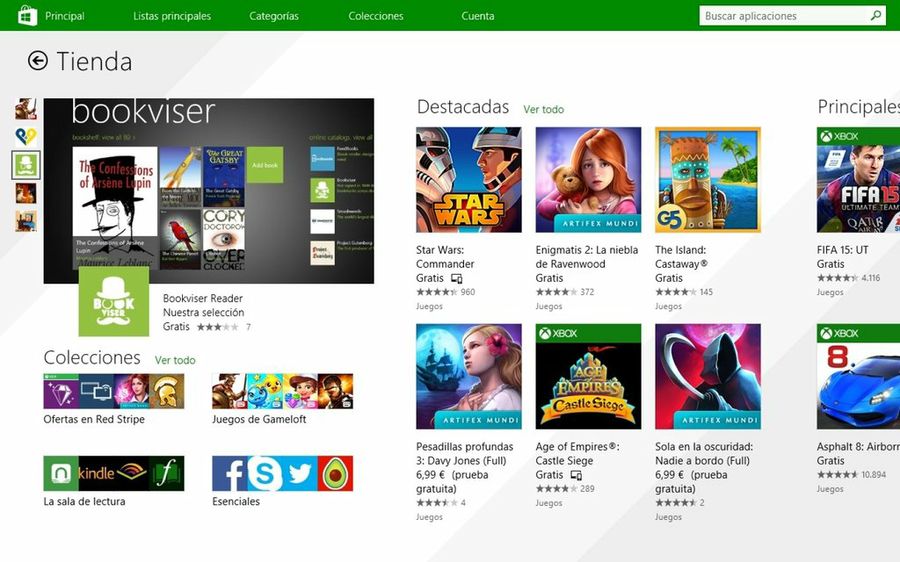Click Ver todo next to Destacadas

point(543,110)
